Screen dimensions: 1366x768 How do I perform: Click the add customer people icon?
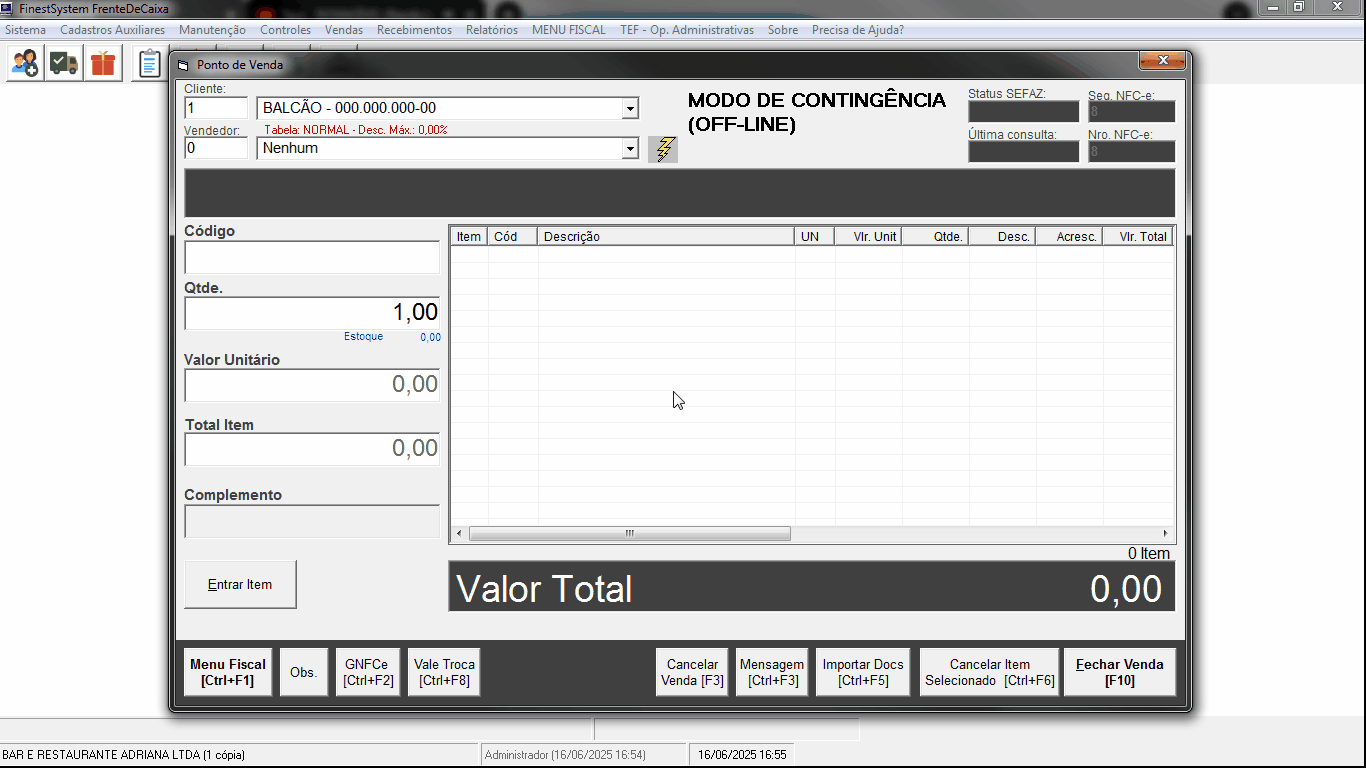click(26, 64)
